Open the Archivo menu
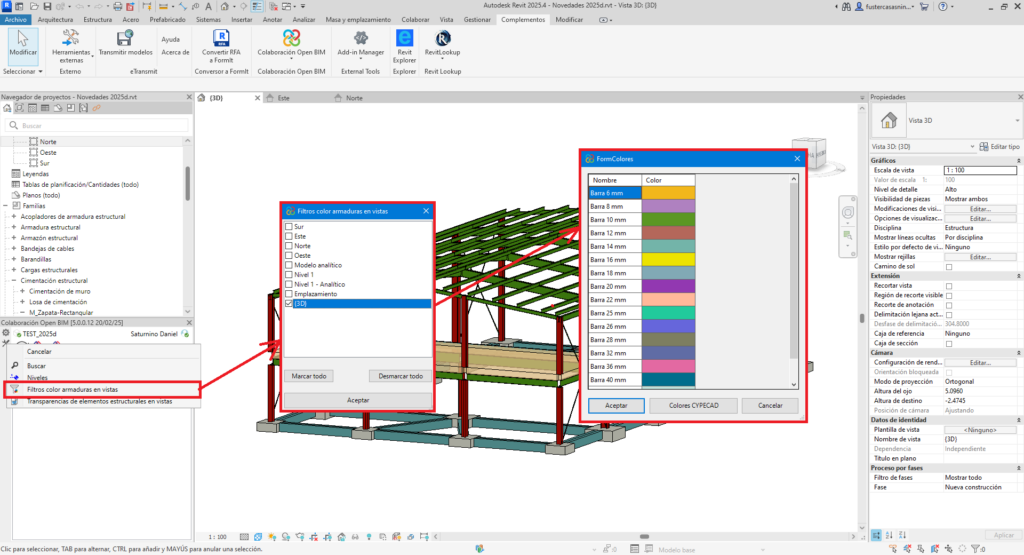This screenshot has width=1024, height=555. (x=16, y=20)
